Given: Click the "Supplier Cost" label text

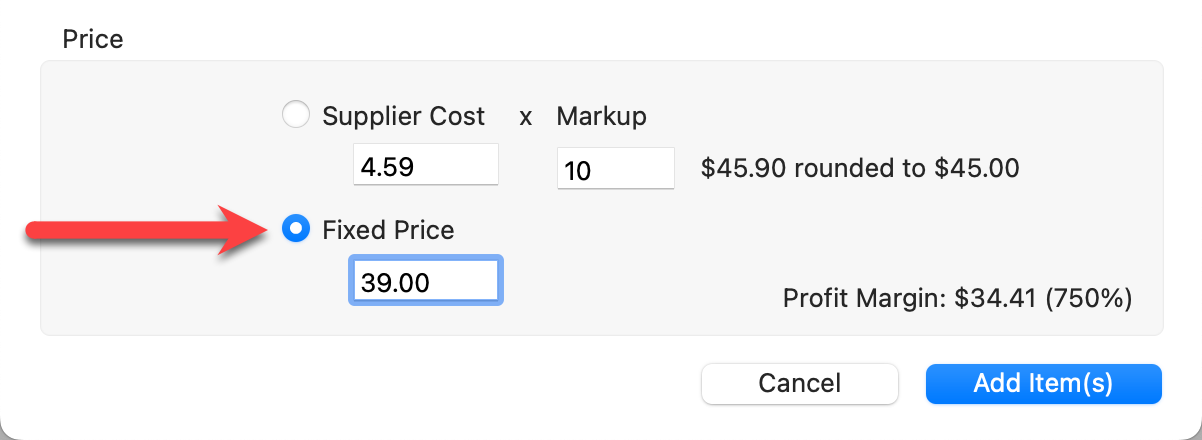Looking at the screenshot, I should (403, 116).
